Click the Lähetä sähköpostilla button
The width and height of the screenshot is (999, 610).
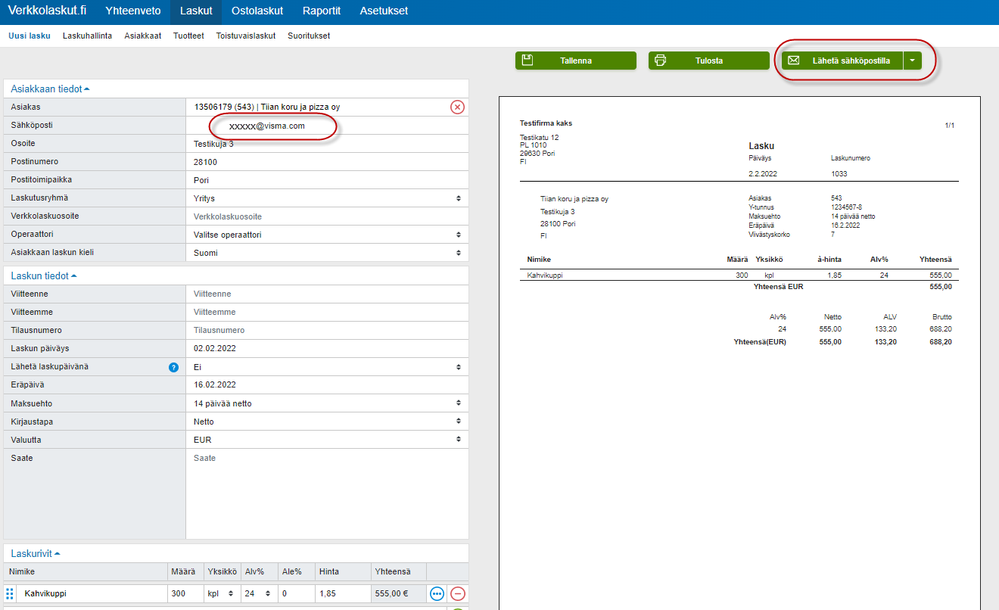pyautogui.click(x=842, y=61)
